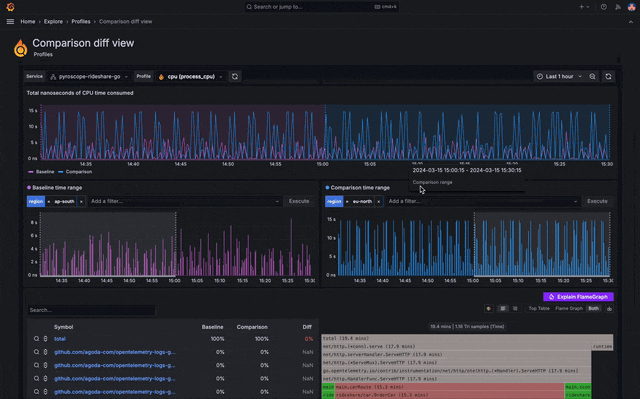Focus the Search or jump to field
Image resolution: width=640 pixels, height=399 pixels.
(322, 7)
